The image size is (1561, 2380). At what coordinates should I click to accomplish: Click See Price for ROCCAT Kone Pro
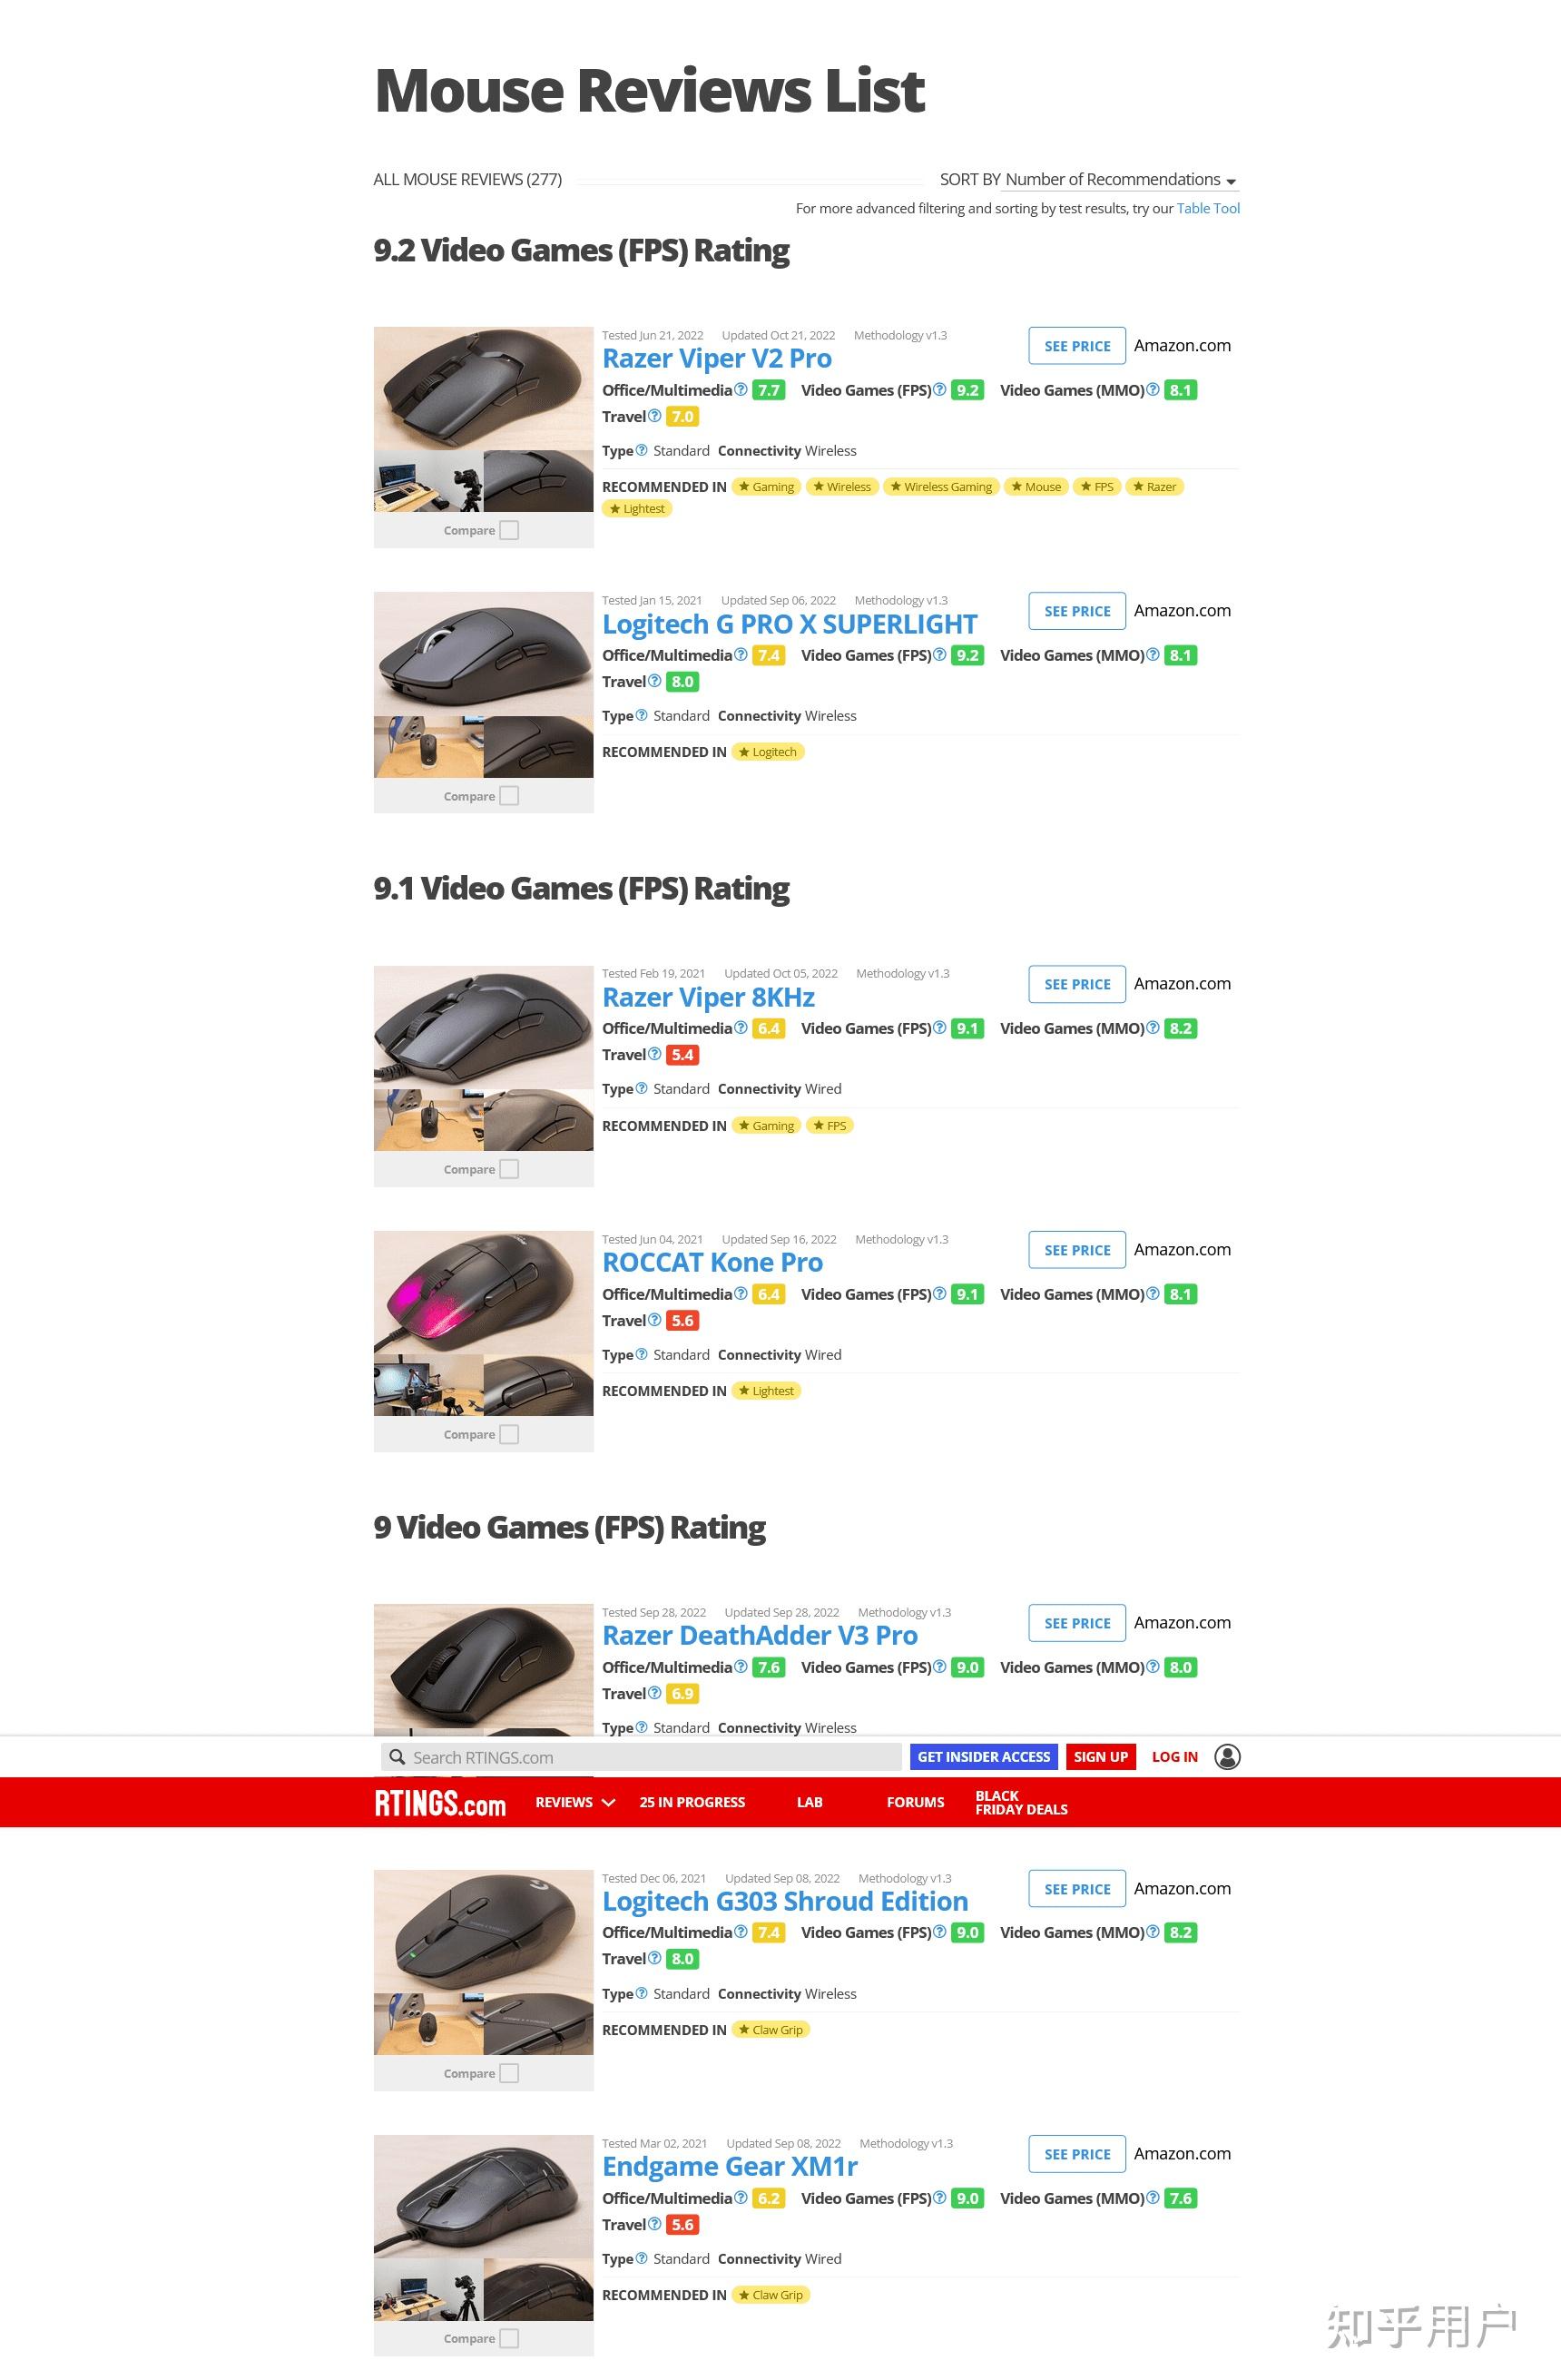[1077, 1249]
